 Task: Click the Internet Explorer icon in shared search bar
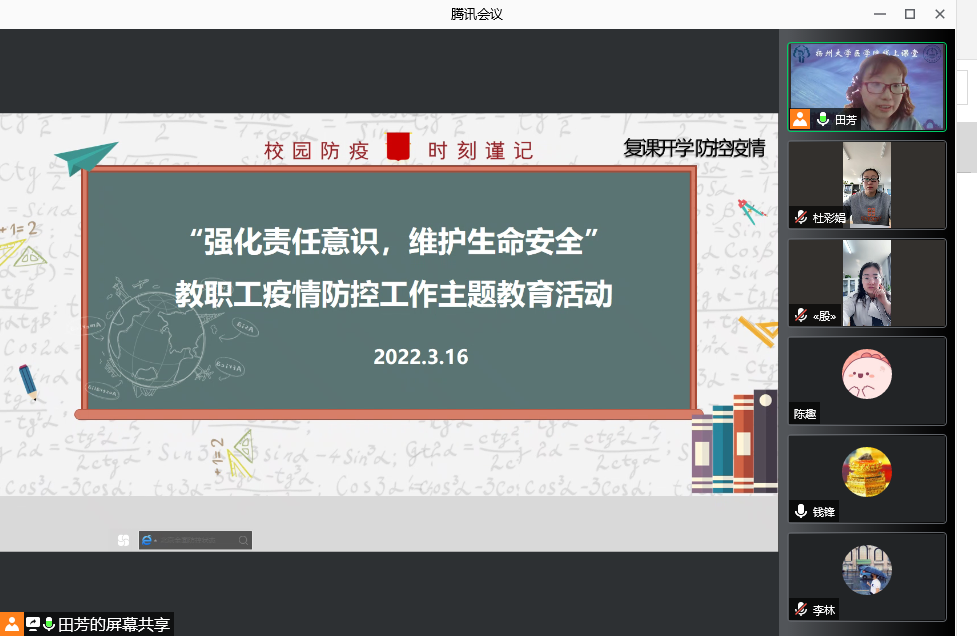coord(148,540)
